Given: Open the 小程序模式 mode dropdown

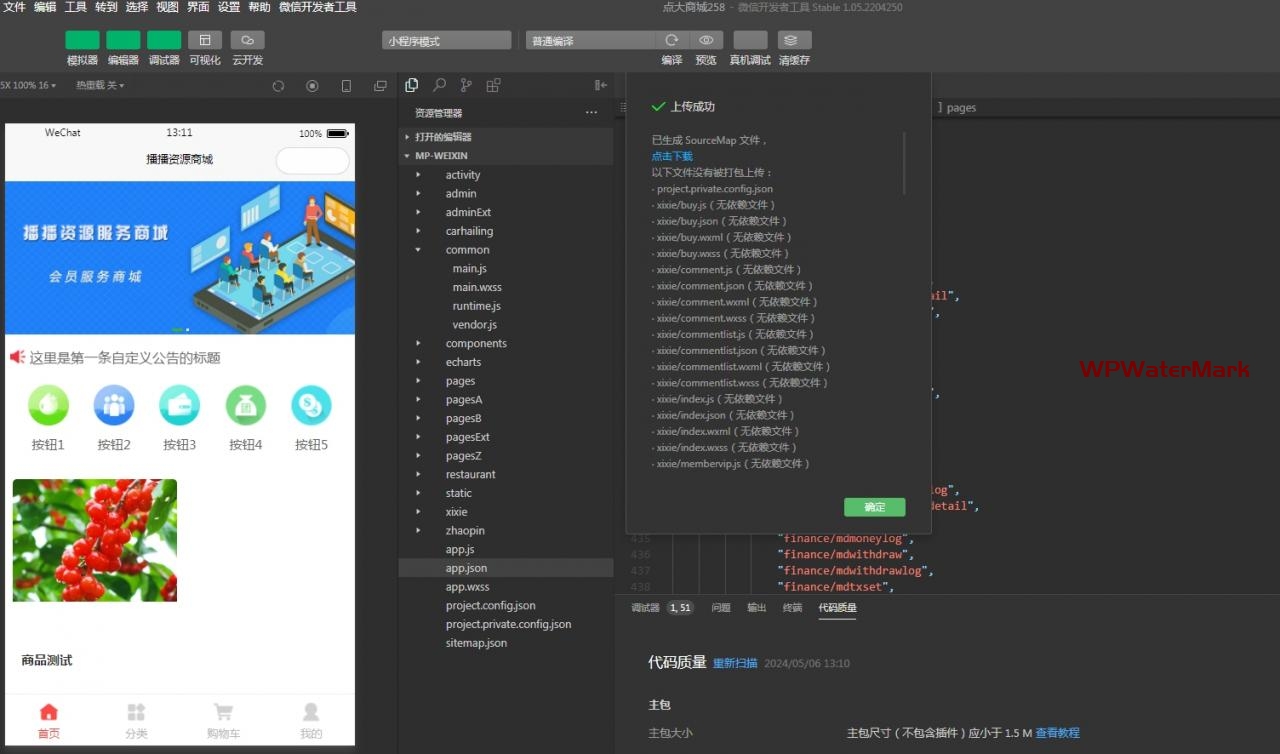Looking at the screenshot, I should tap(446, 41).
